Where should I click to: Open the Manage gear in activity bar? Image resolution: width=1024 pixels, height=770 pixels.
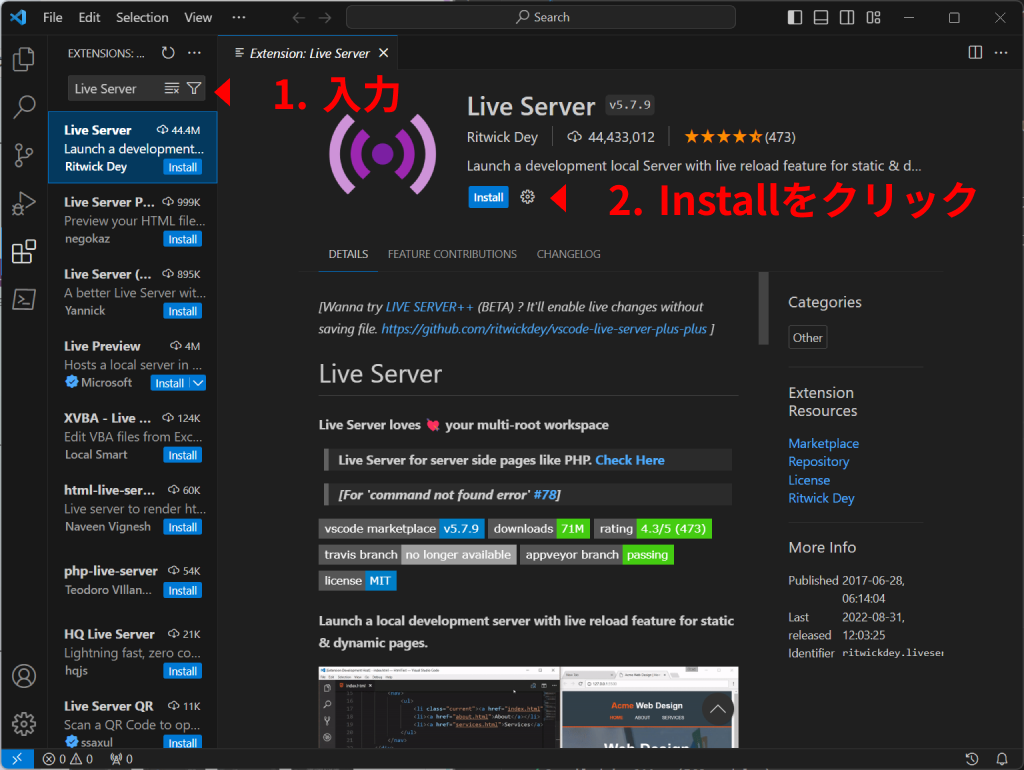pos(24,724)
